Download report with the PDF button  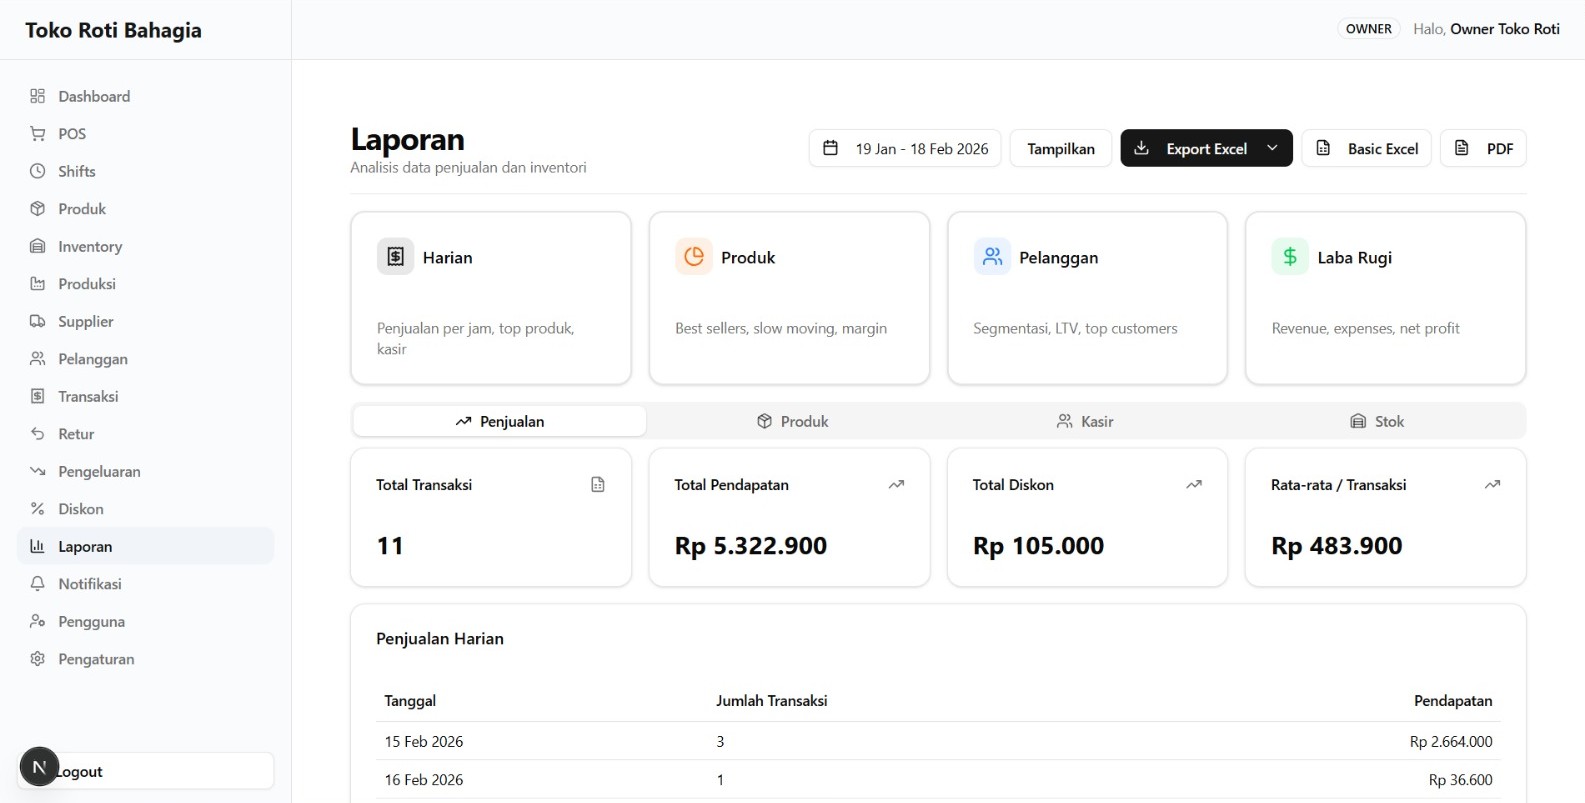(1483, 148)
